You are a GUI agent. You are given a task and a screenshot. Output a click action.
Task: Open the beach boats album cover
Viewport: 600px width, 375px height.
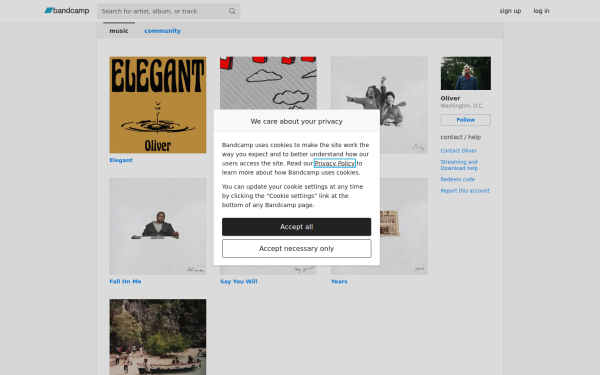[158, 337]
